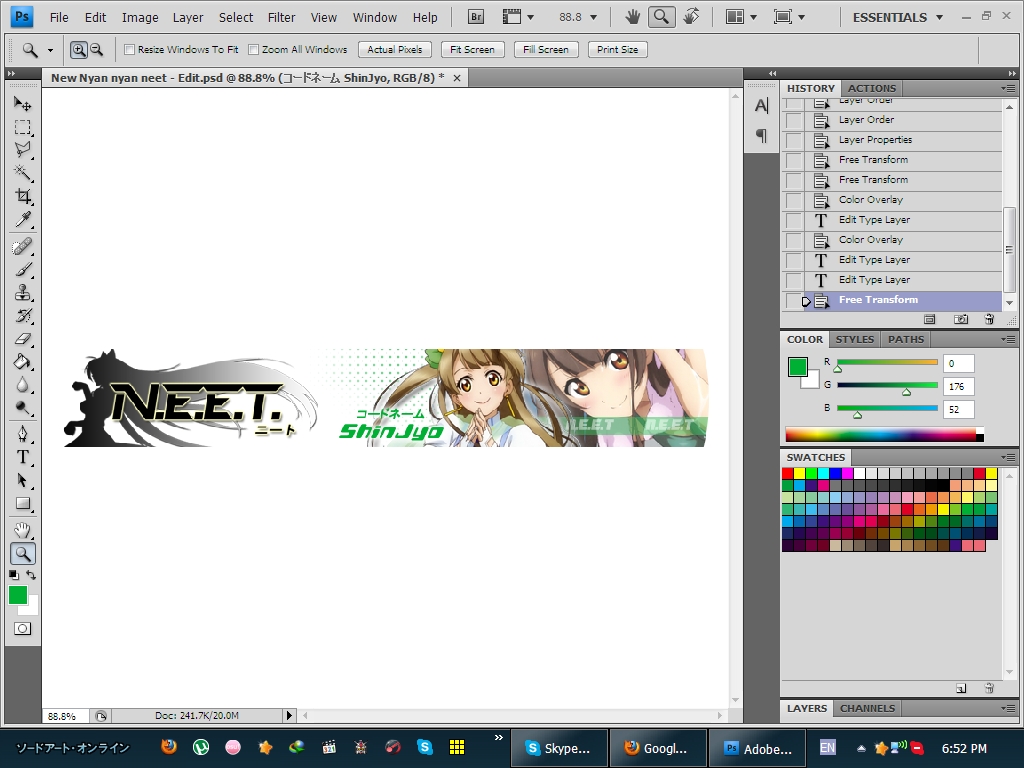Select the Eyedropper tool
Image resolution: width=1024 pixels, height=768 pixels.
pyautogui.click(x=23, y=219)
